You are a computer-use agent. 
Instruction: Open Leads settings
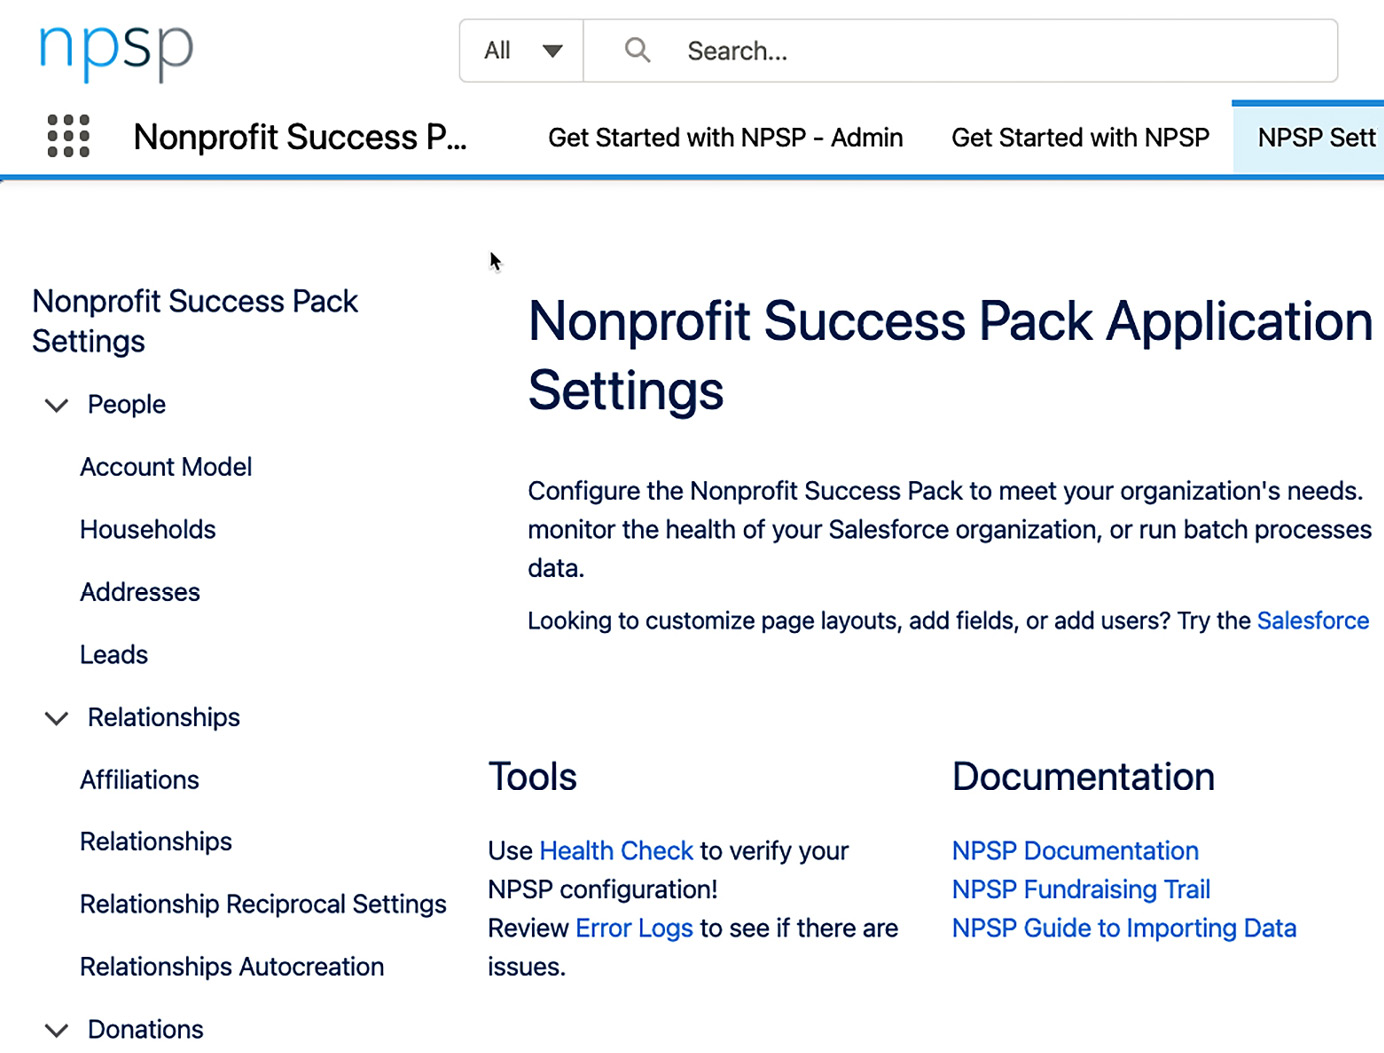pyautogui.click(x=114, y=654)
